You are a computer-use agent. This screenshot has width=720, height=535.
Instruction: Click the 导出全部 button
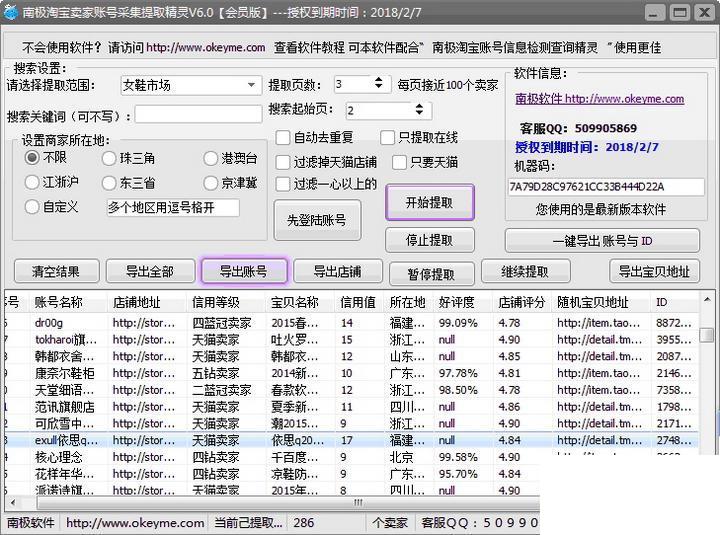tap(150, 271)
